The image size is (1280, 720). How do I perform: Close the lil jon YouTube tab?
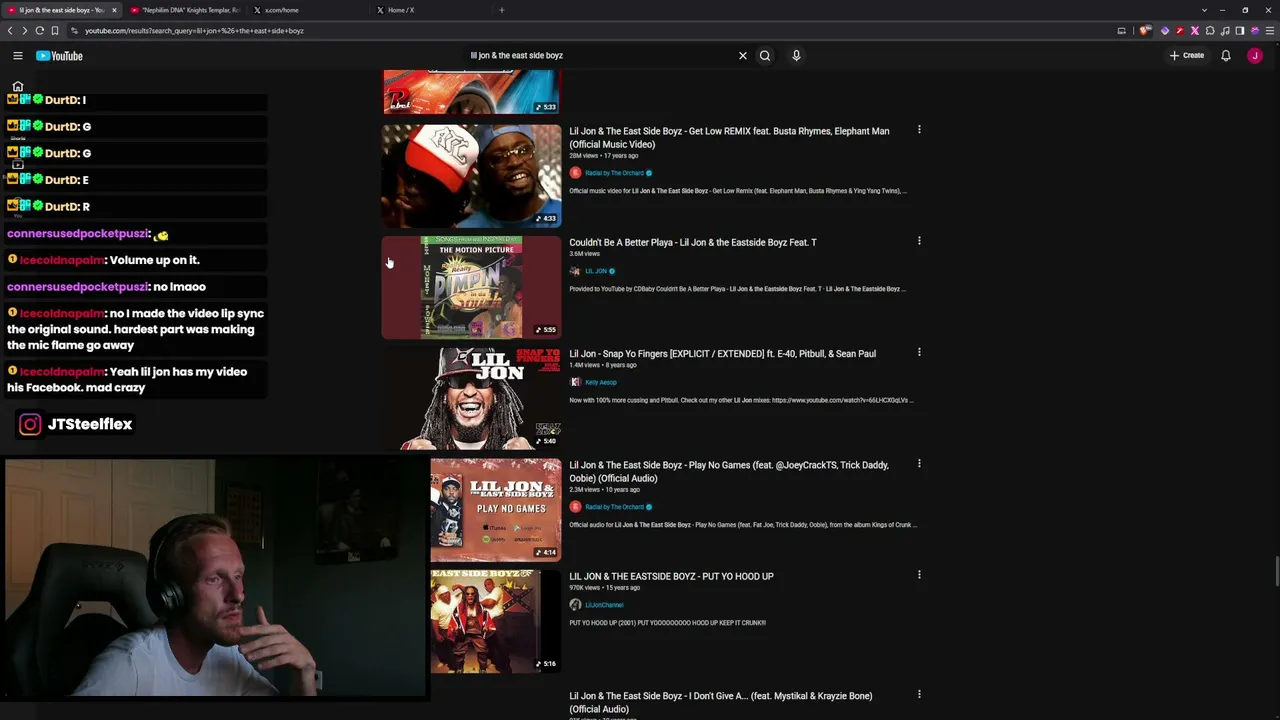(x=114, y=10)
